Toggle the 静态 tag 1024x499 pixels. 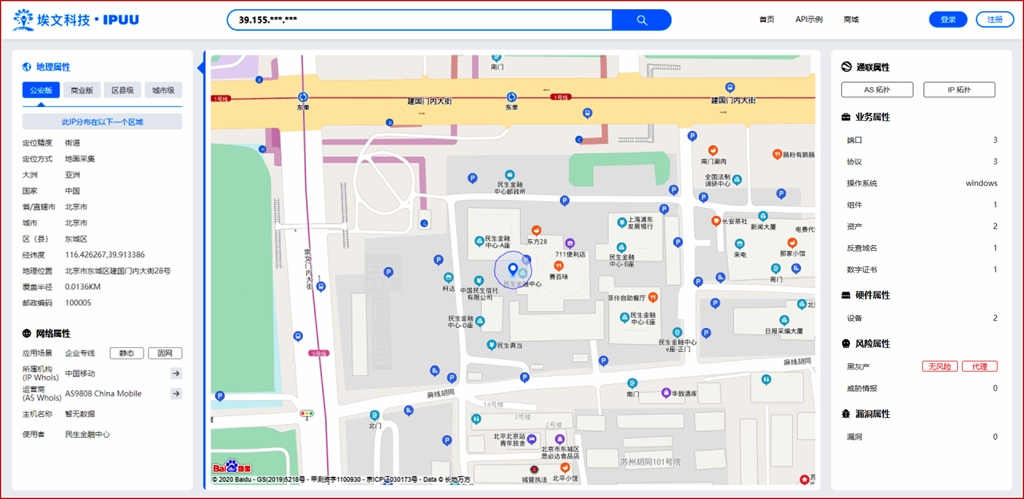point(127,353)
